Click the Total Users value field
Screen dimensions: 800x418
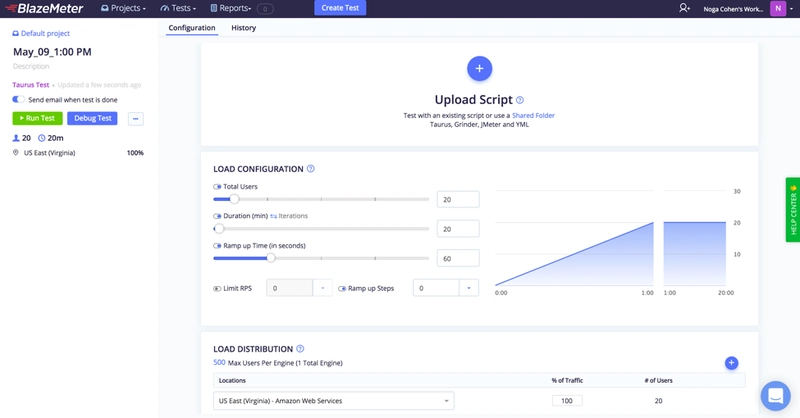point(458,200)
